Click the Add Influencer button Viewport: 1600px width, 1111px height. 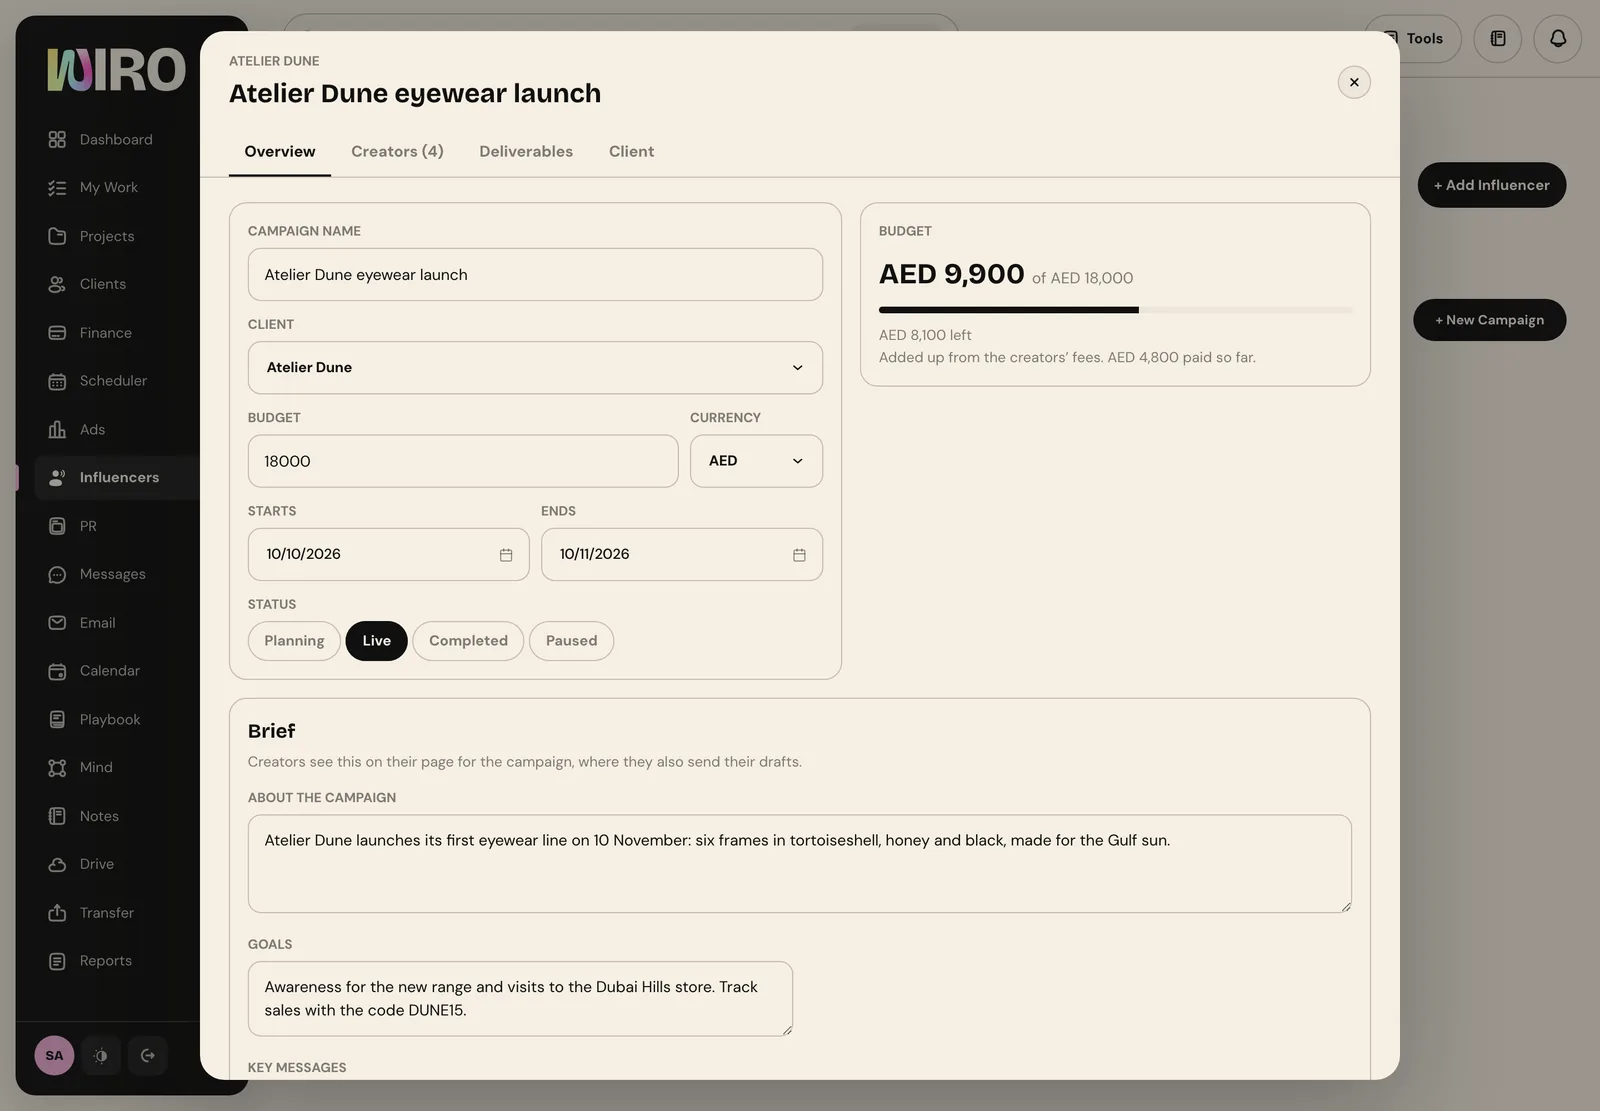(1491, 185)
